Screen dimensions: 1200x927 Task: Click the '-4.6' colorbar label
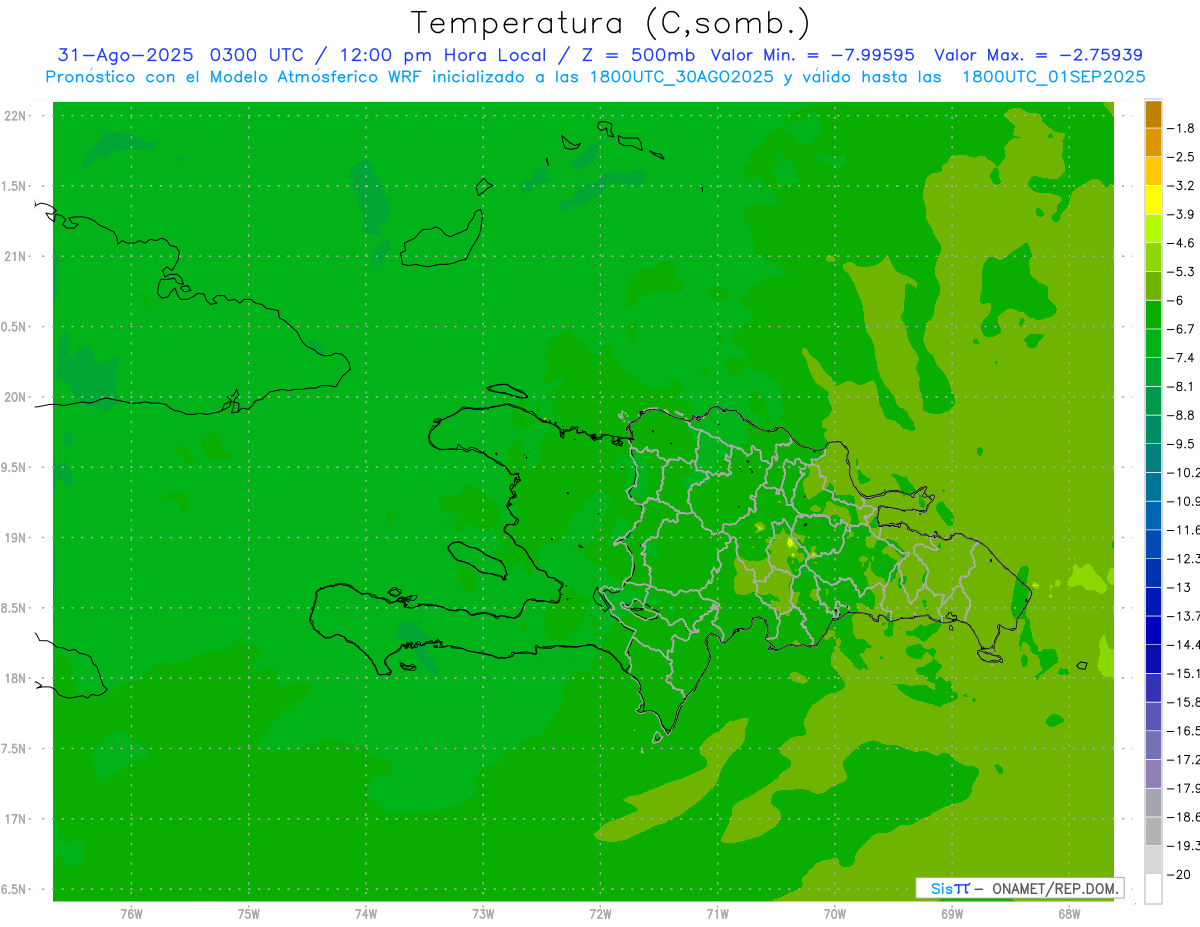(1181, 243)
